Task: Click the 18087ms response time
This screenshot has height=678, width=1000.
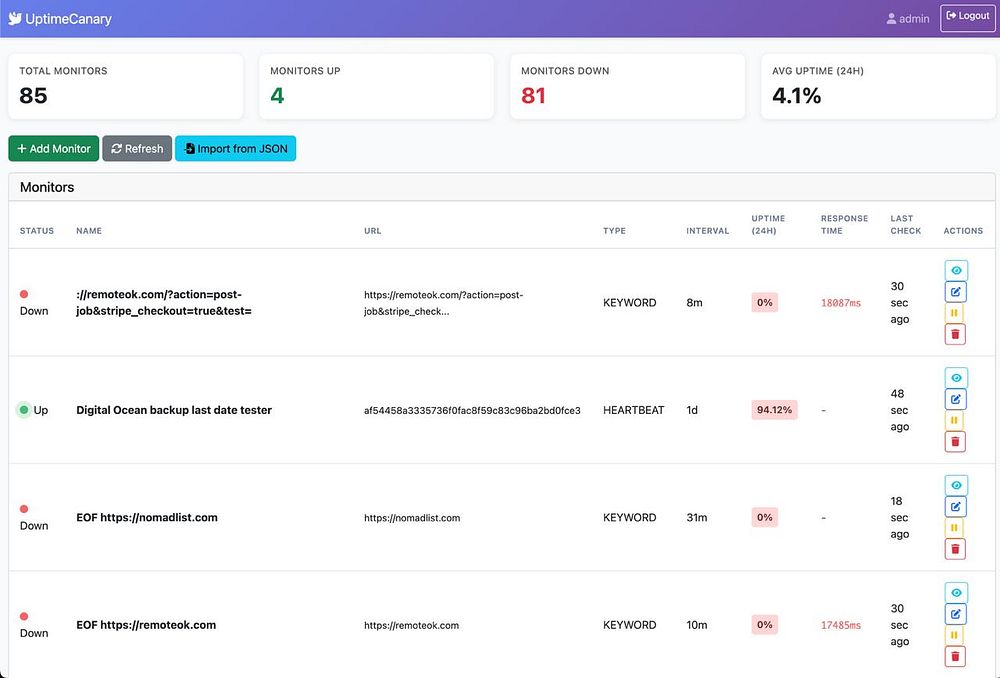Action: point(841,303)
